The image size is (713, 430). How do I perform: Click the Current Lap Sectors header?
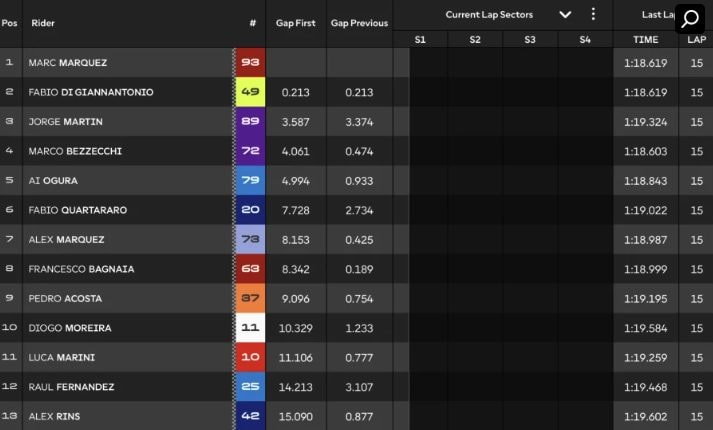click(x=489, y=15)
